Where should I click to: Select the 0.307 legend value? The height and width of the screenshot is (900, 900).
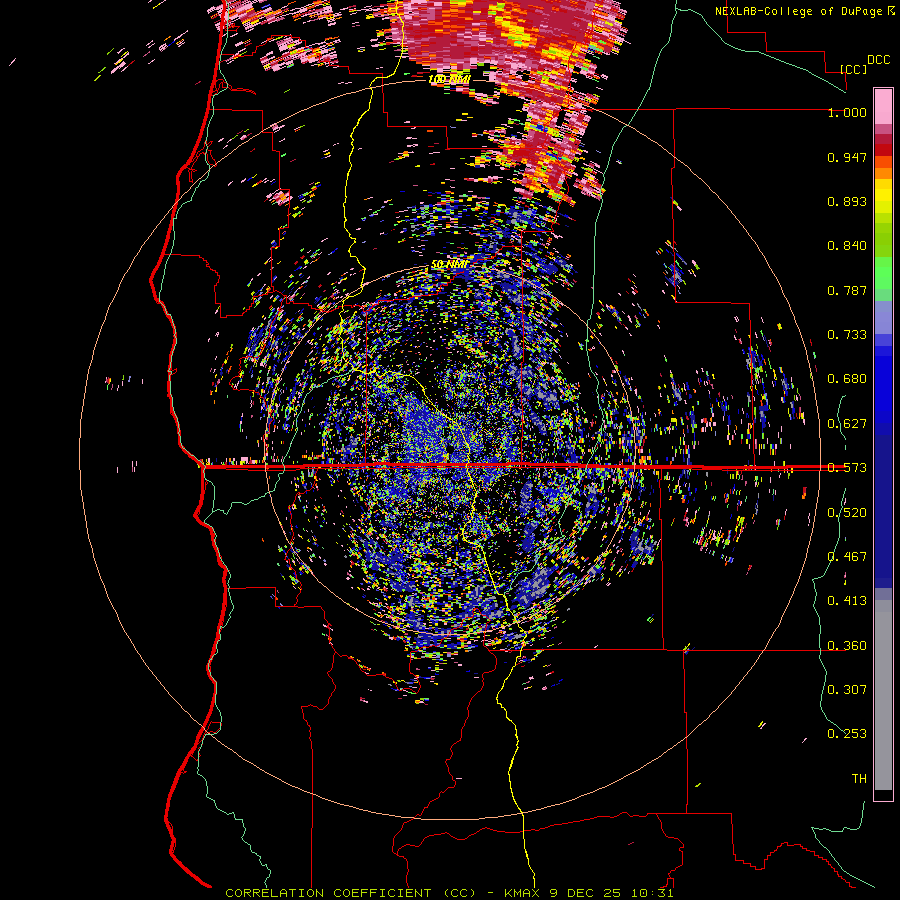click(847, 689)
